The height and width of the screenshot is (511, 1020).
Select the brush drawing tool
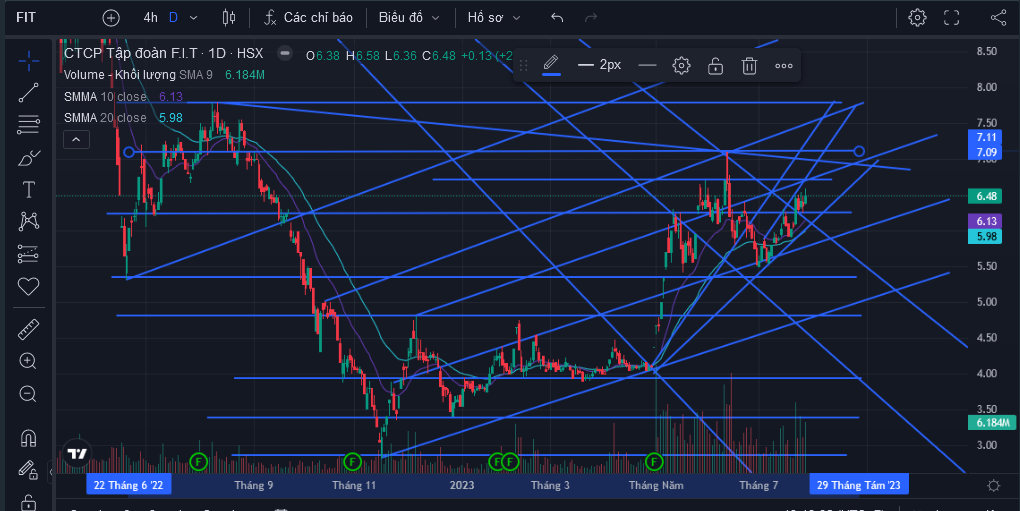pyautogui.click(x=28, y=158)
